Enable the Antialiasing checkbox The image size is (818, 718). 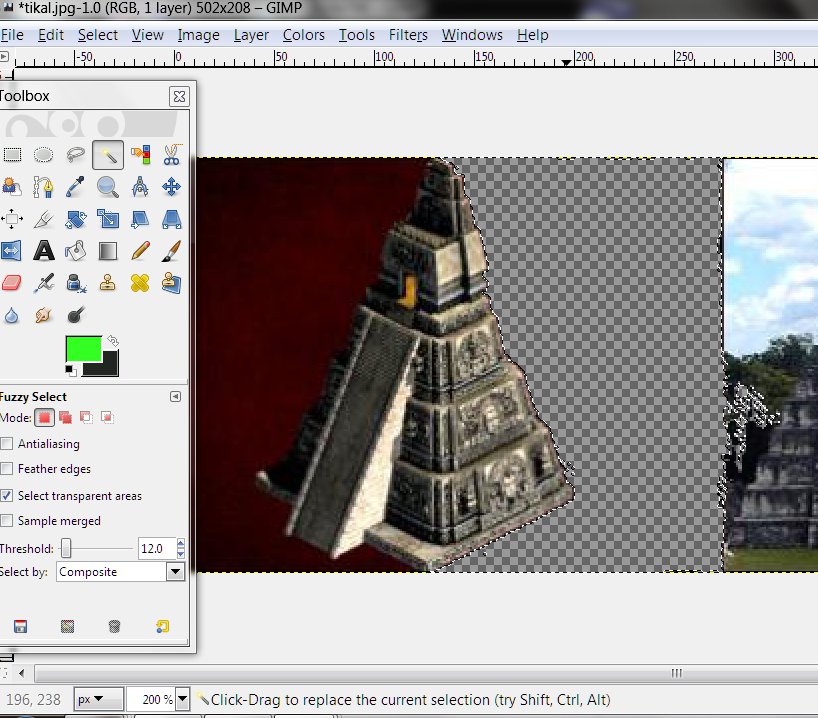point(8,444)
